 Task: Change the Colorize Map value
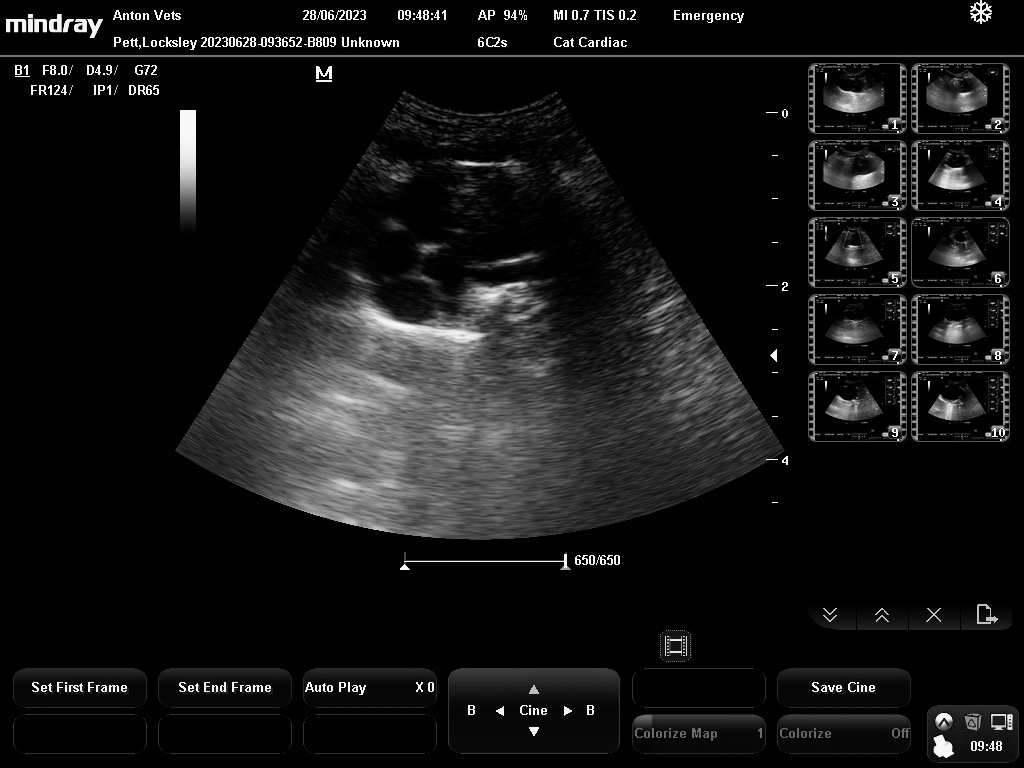[x=698, y=733]
